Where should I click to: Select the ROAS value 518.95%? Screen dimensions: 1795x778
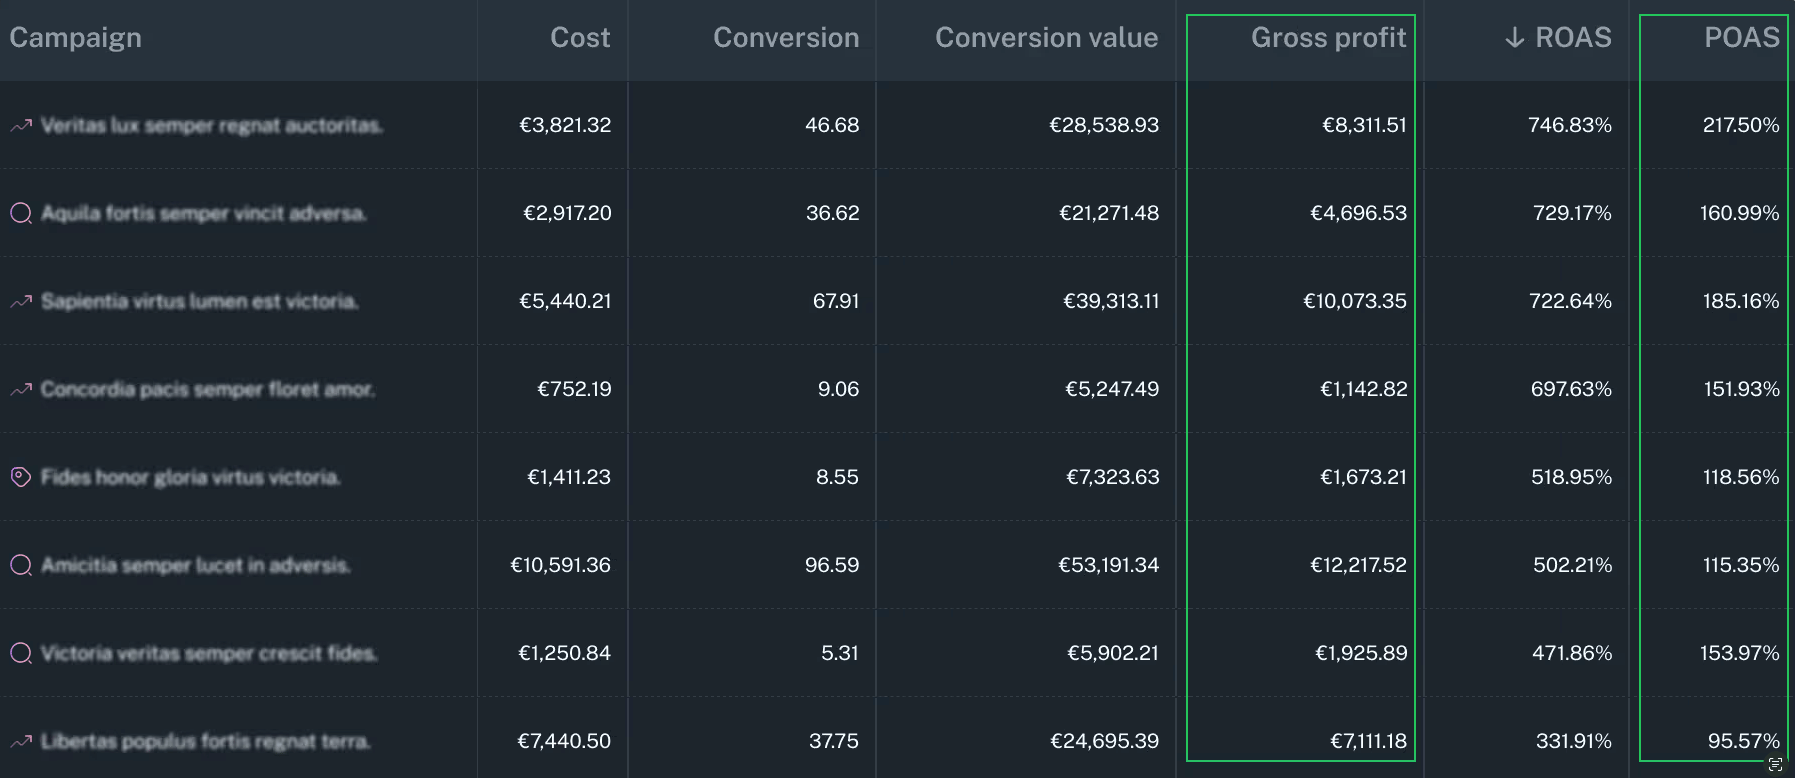(x=1571, y=477)
